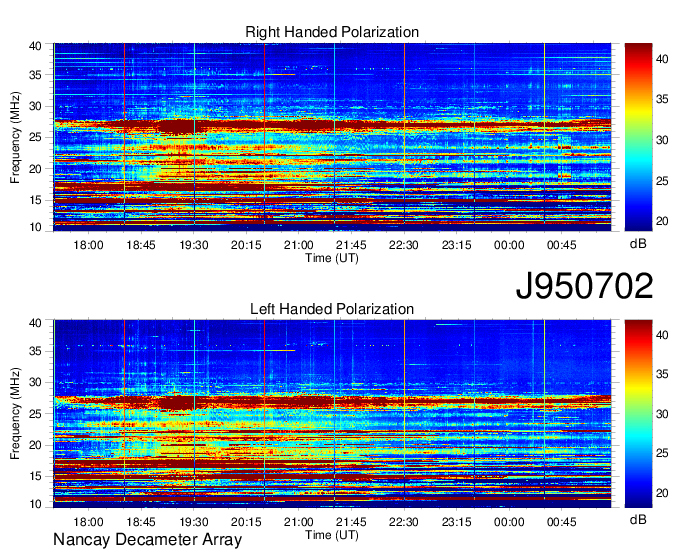
Task: Click the dB unit label under the Right Handed color bar
Action: pos(638,244)
